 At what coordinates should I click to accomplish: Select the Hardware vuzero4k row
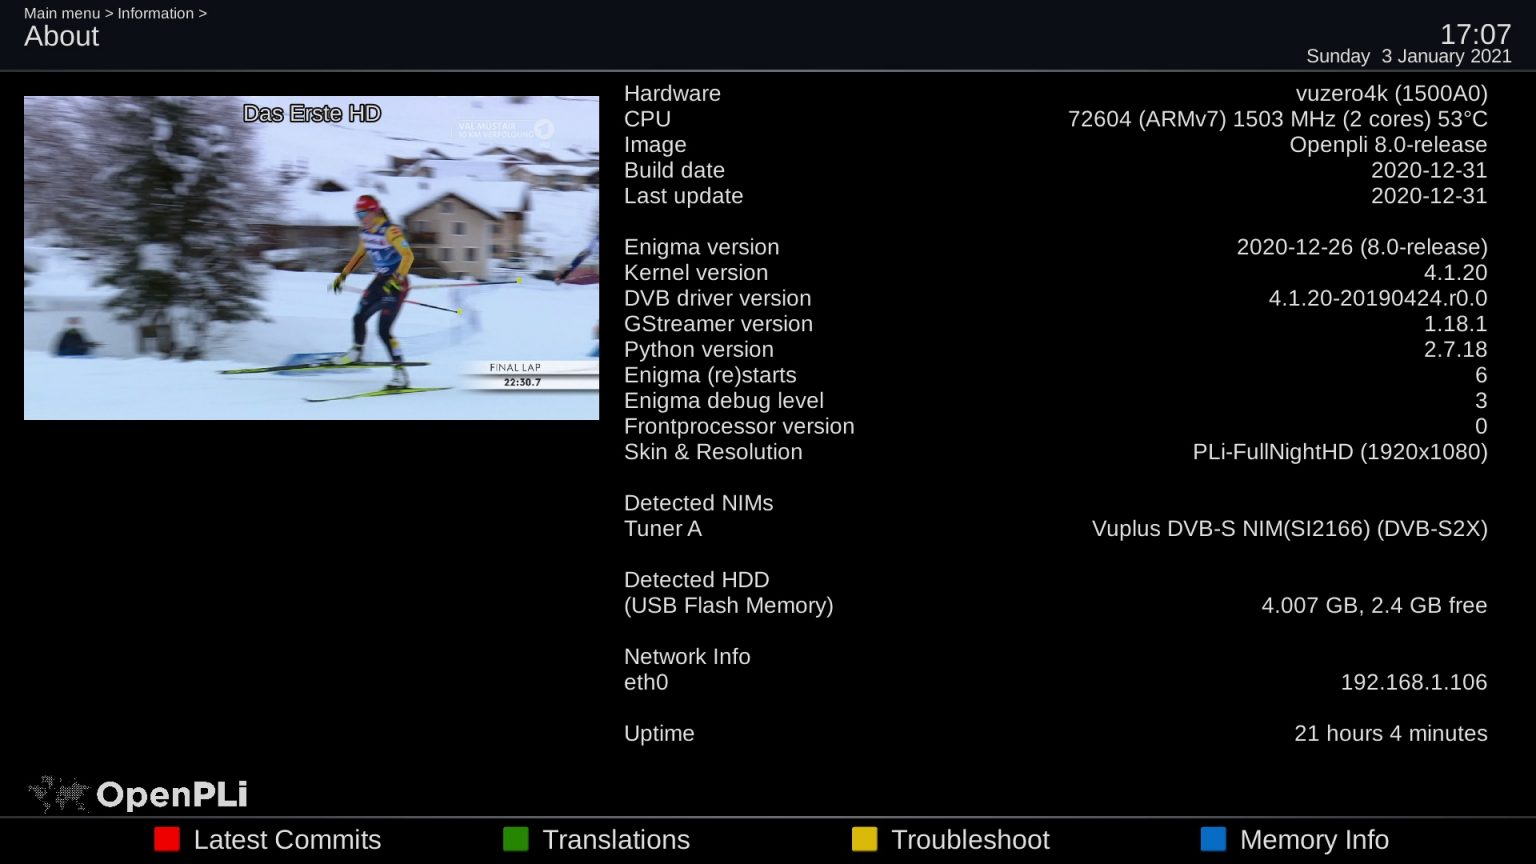pyautogui.click(x=1055, y=93)
